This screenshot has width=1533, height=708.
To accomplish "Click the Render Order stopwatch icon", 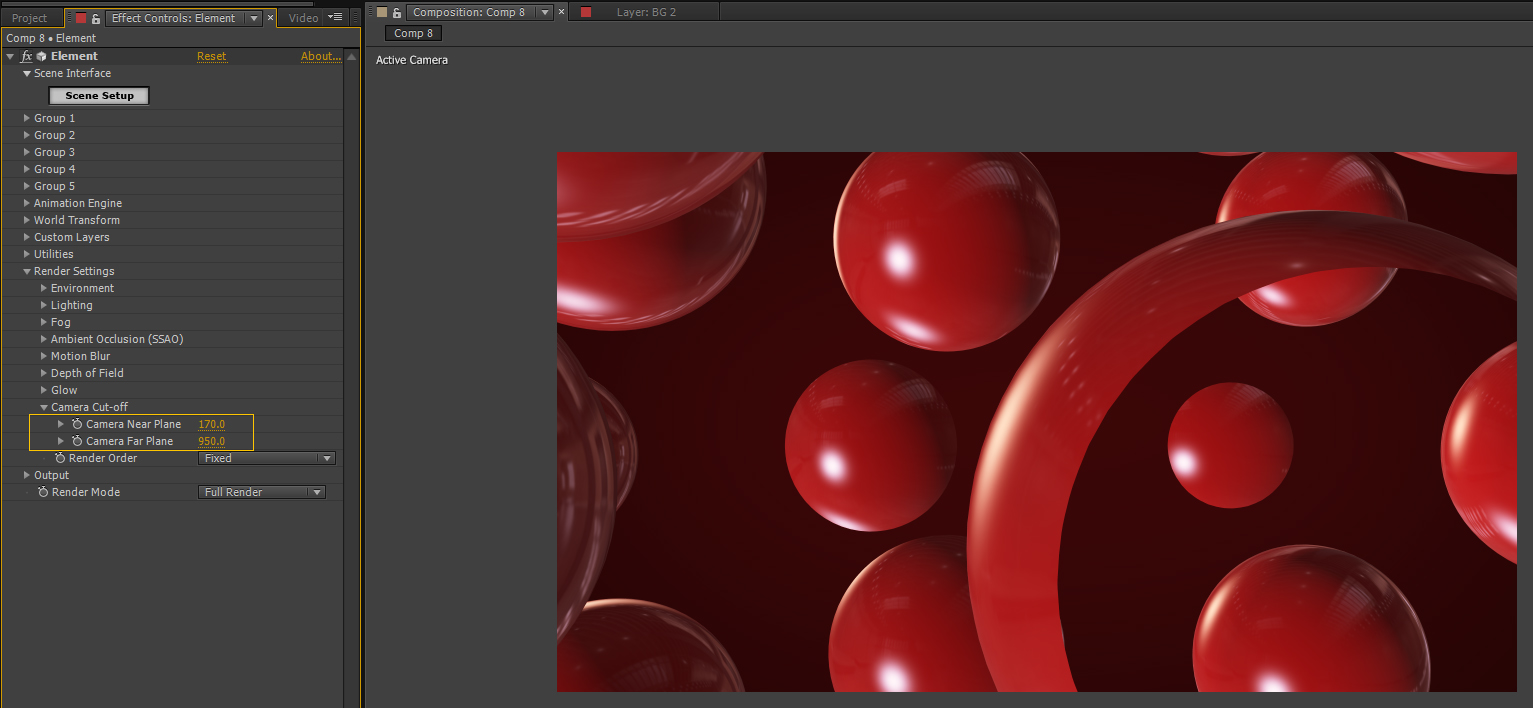I will 60,459.
